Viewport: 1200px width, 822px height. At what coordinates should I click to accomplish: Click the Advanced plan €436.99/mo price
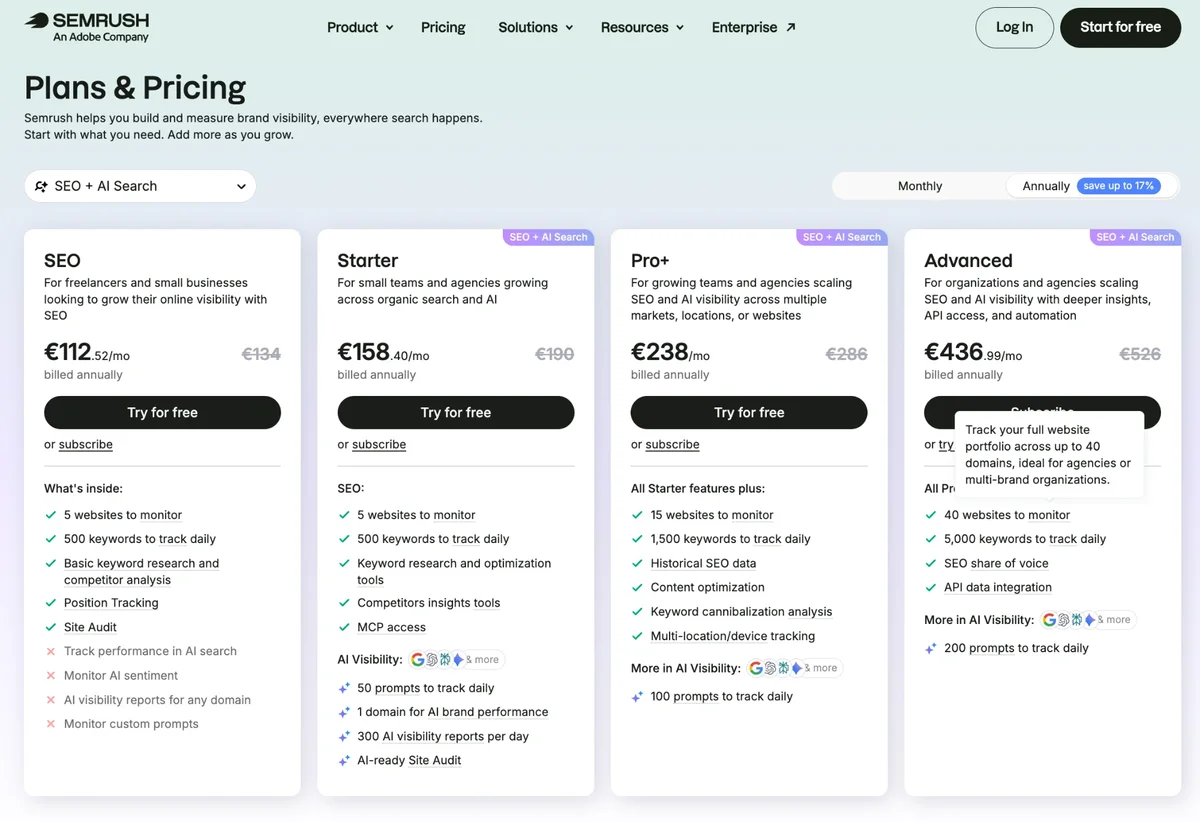[x=973, y=353]
